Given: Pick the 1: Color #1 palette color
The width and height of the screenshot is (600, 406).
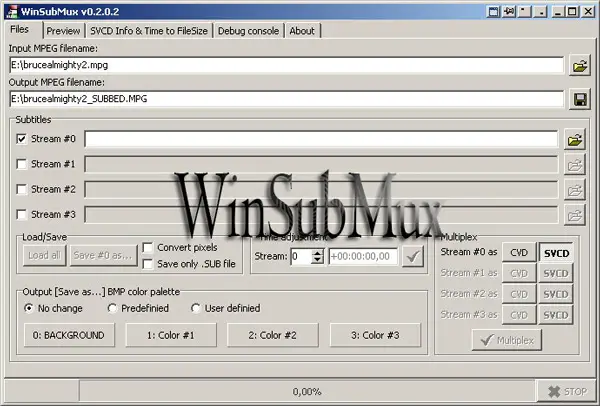Looking at the screenshot, I should [x=171, y=335].
